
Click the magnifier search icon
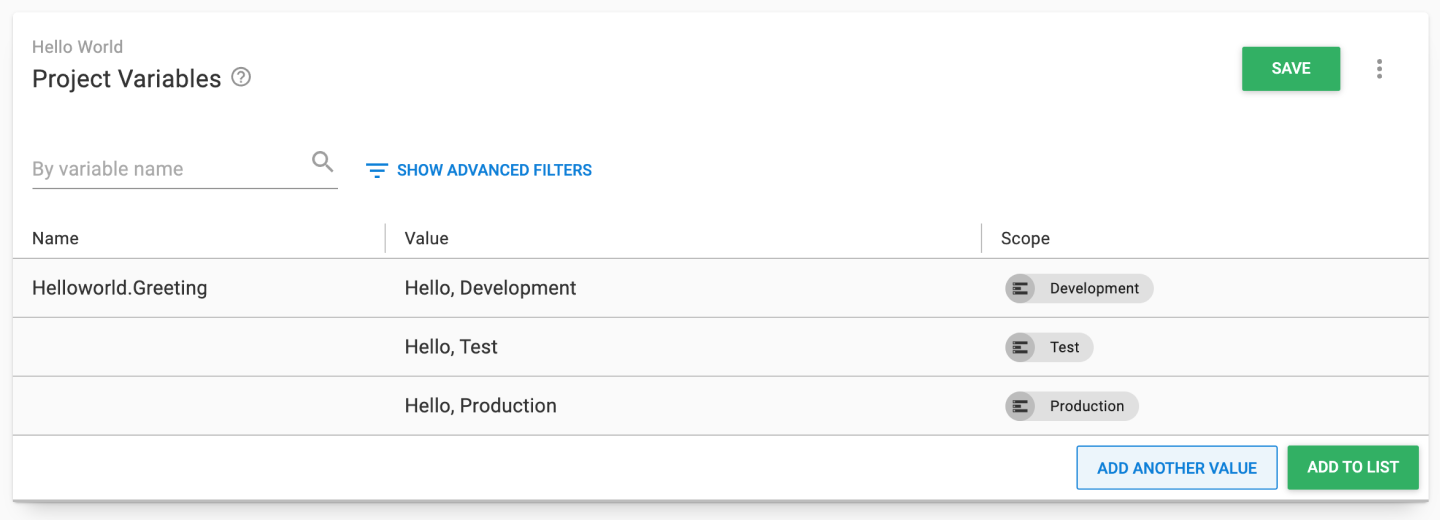click(322, 162)
